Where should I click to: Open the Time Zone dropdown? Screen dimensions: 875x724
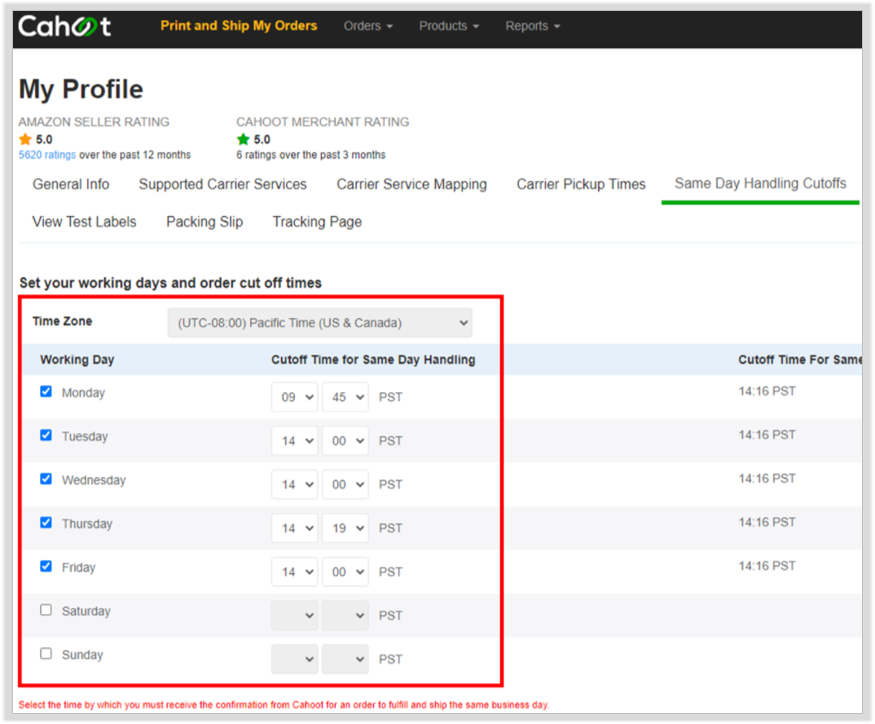(x=320, y=323)
